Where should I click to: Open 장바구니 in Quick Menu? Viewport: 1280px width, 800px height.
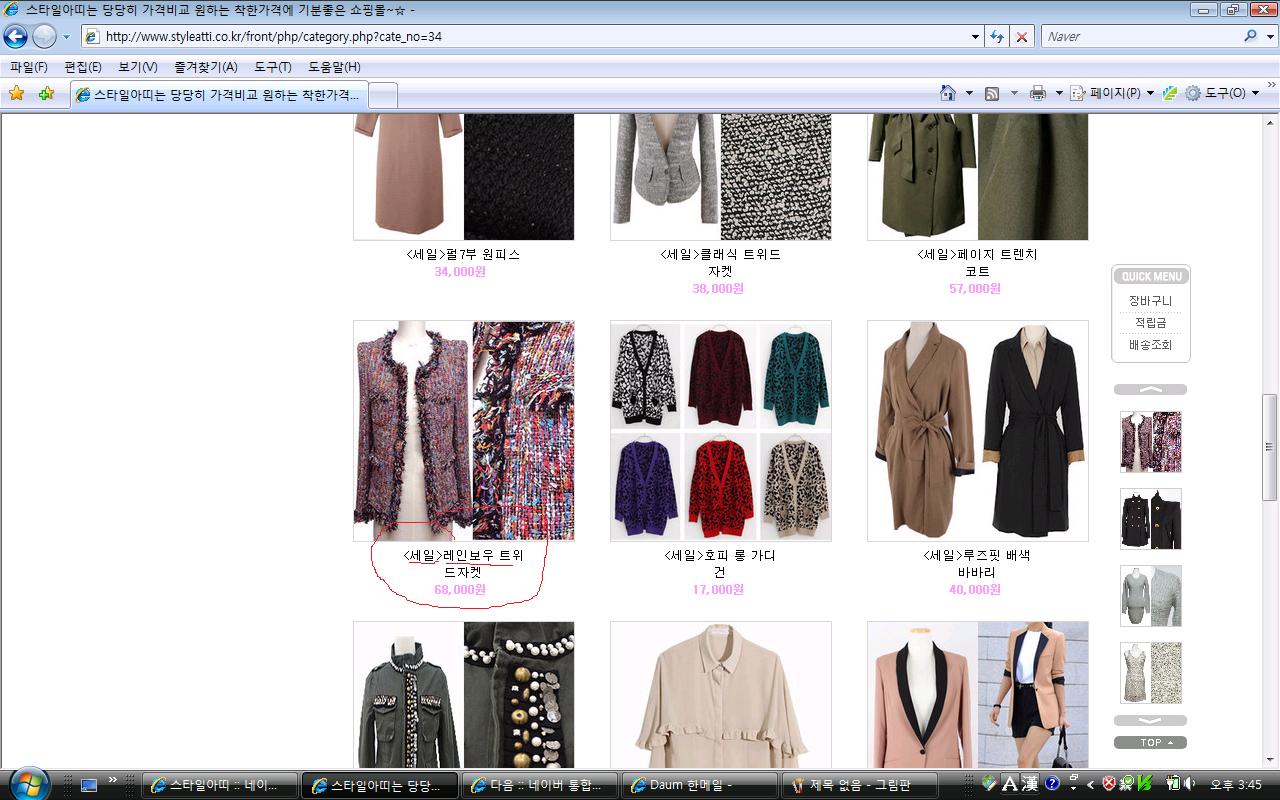(x=1150, y=301)
